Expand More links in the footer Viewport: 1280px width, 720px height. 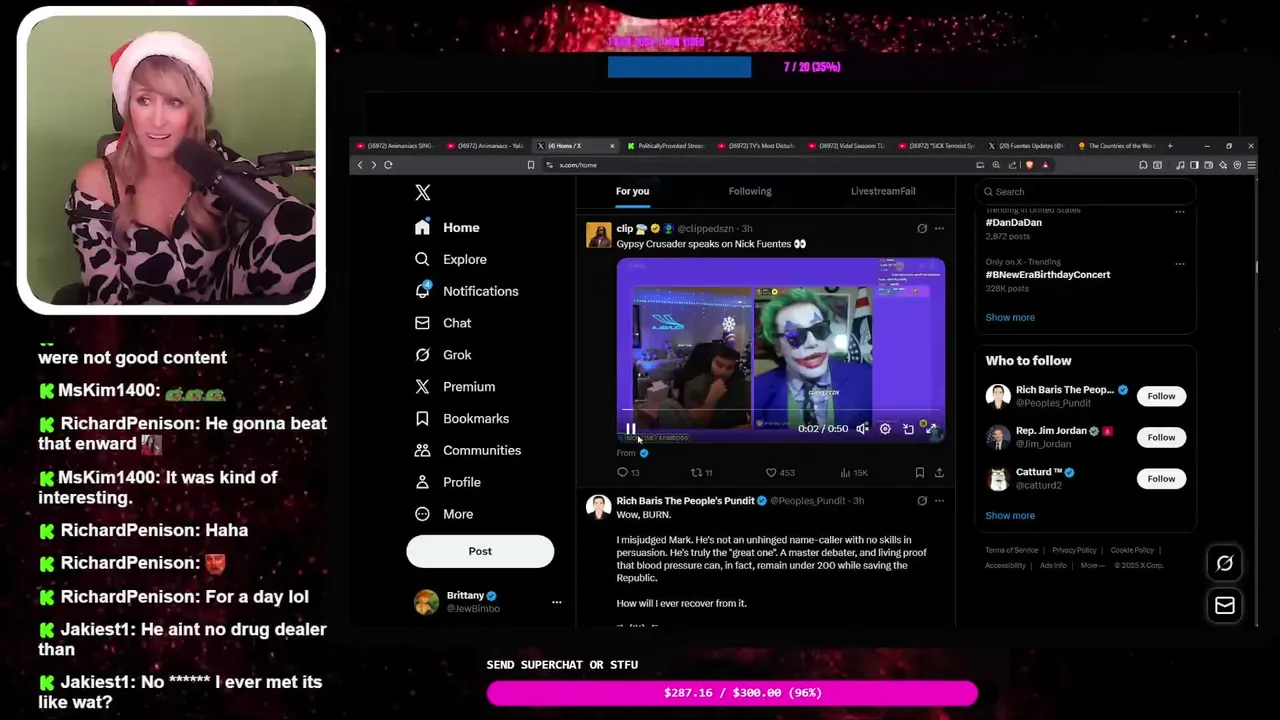coord(1092,565)
